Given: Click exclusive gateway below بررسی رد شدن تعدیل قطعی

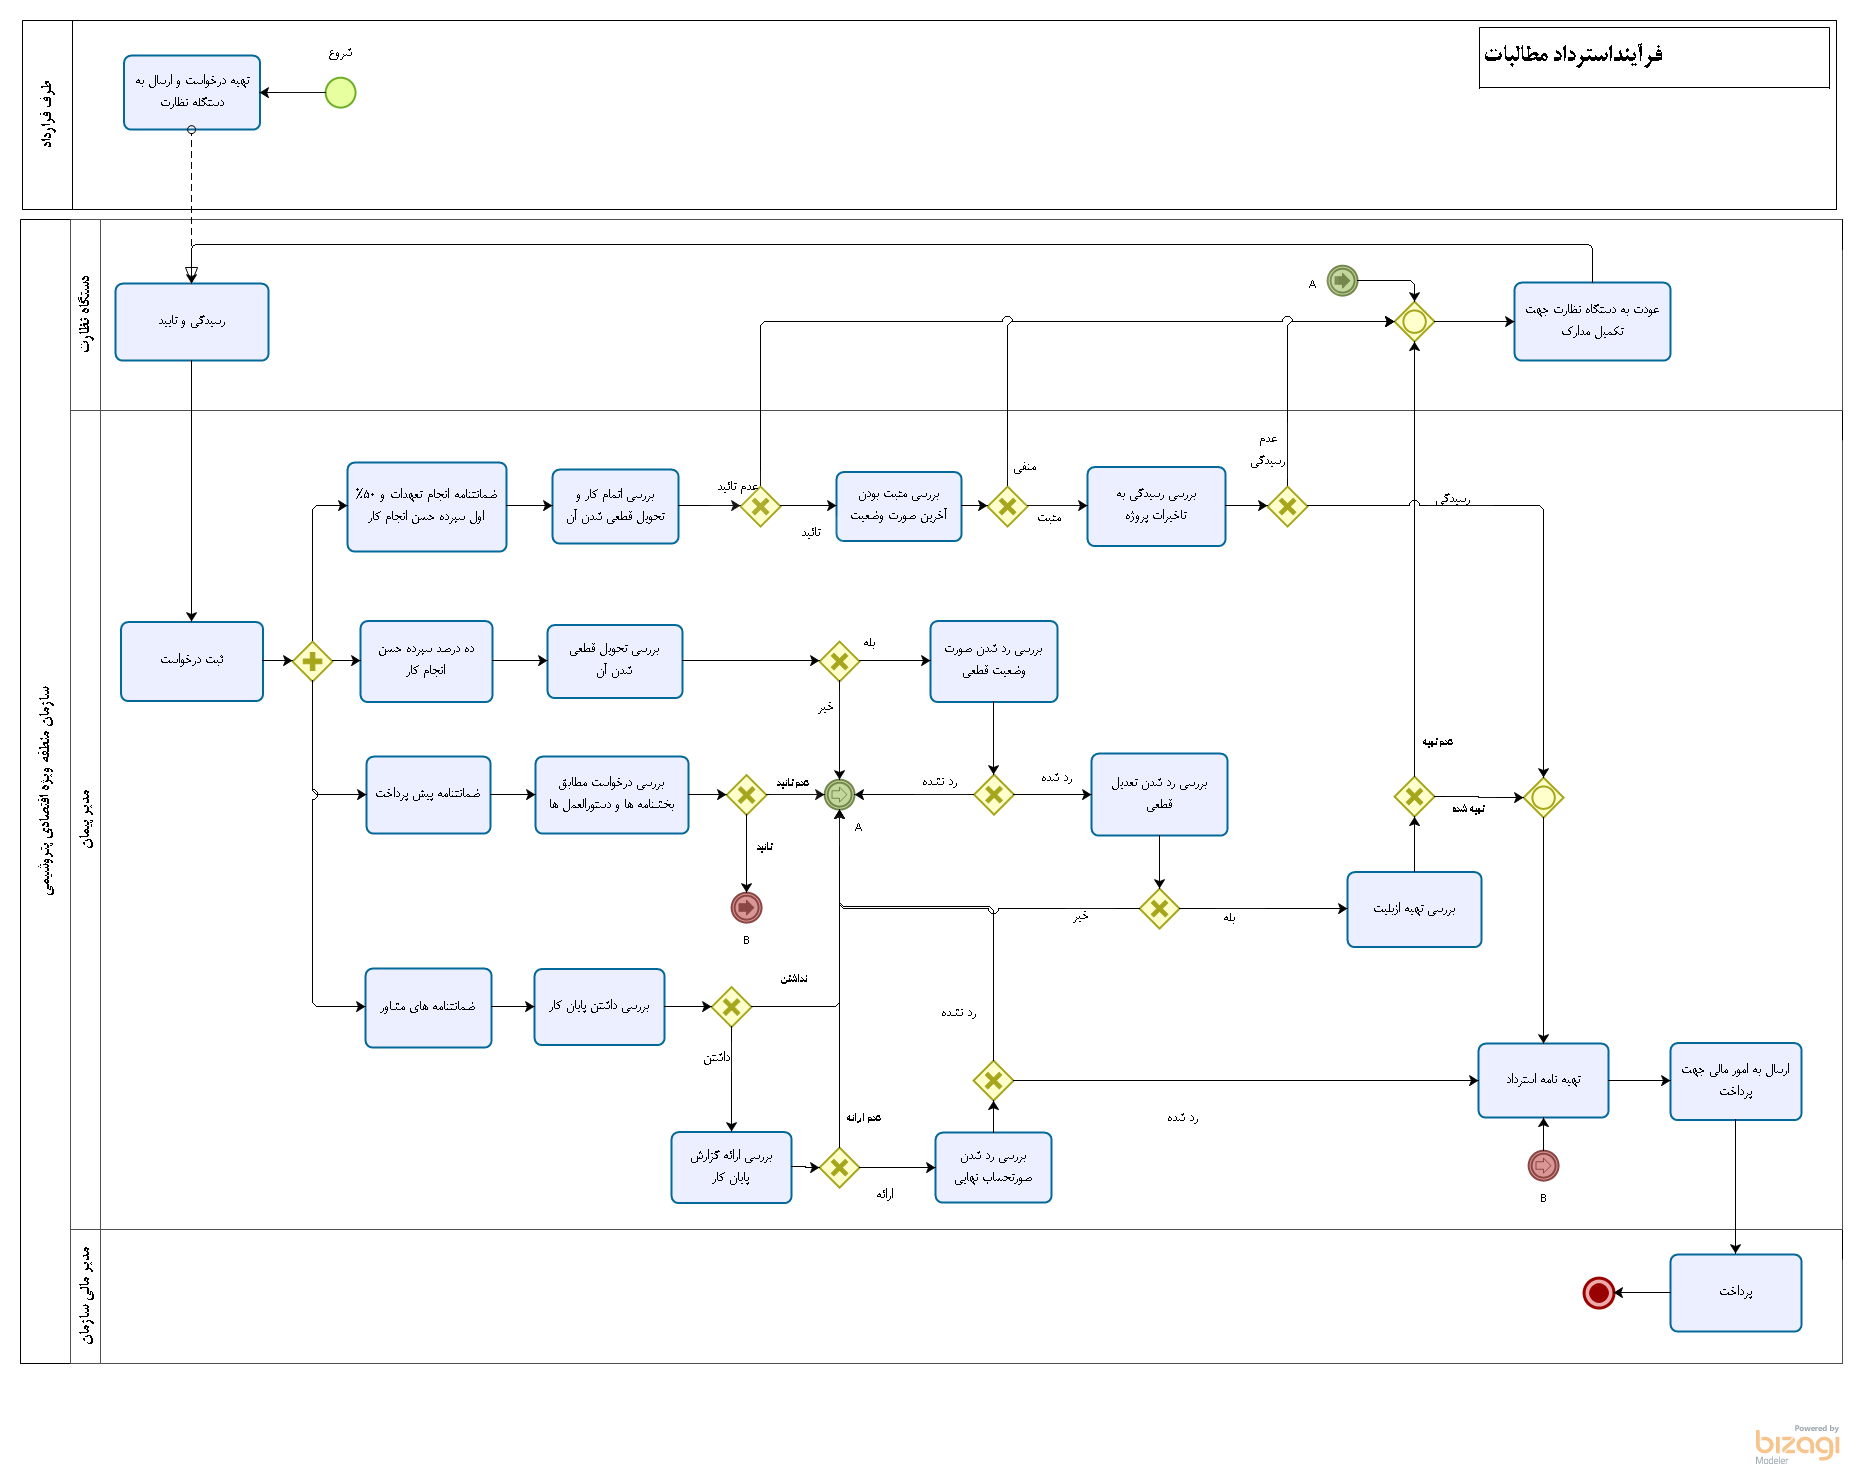Looking at the screenshot, I should (x=1159, y=909).
